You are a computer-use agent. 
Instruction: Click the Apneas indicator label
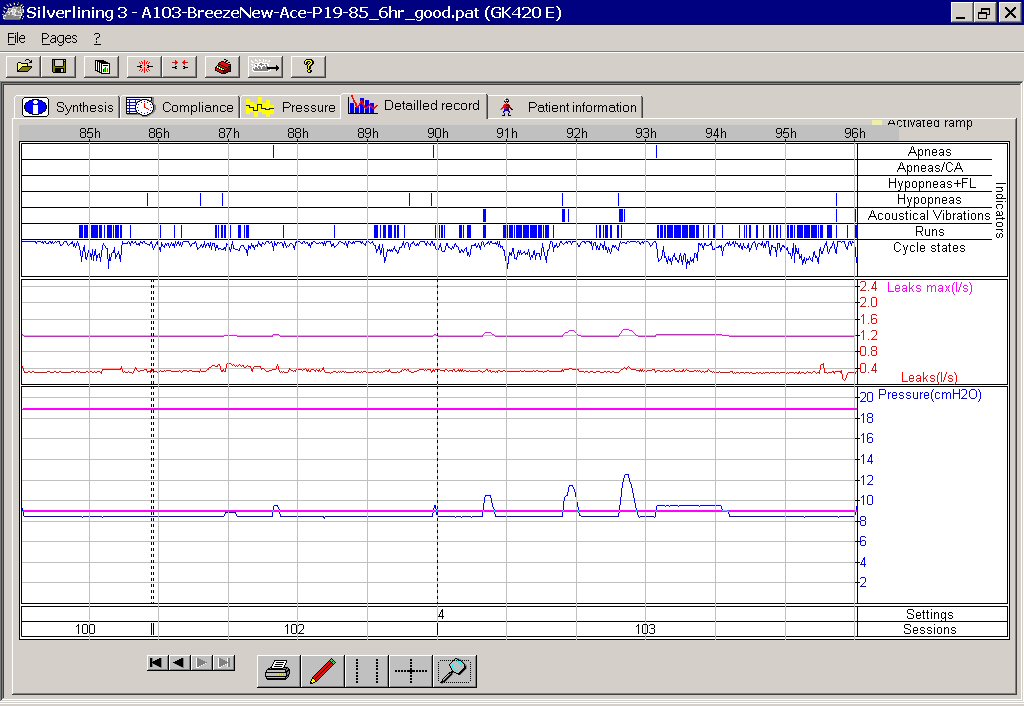pos(929,152)
